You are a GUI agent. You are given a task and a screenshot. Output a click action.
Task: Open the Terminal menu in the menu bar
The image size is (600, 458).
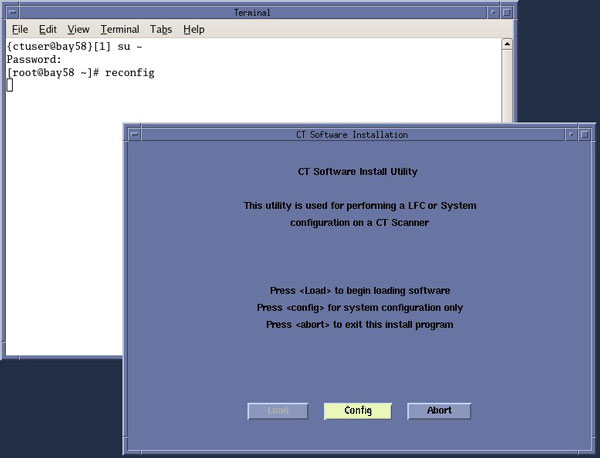coord(120,30)
